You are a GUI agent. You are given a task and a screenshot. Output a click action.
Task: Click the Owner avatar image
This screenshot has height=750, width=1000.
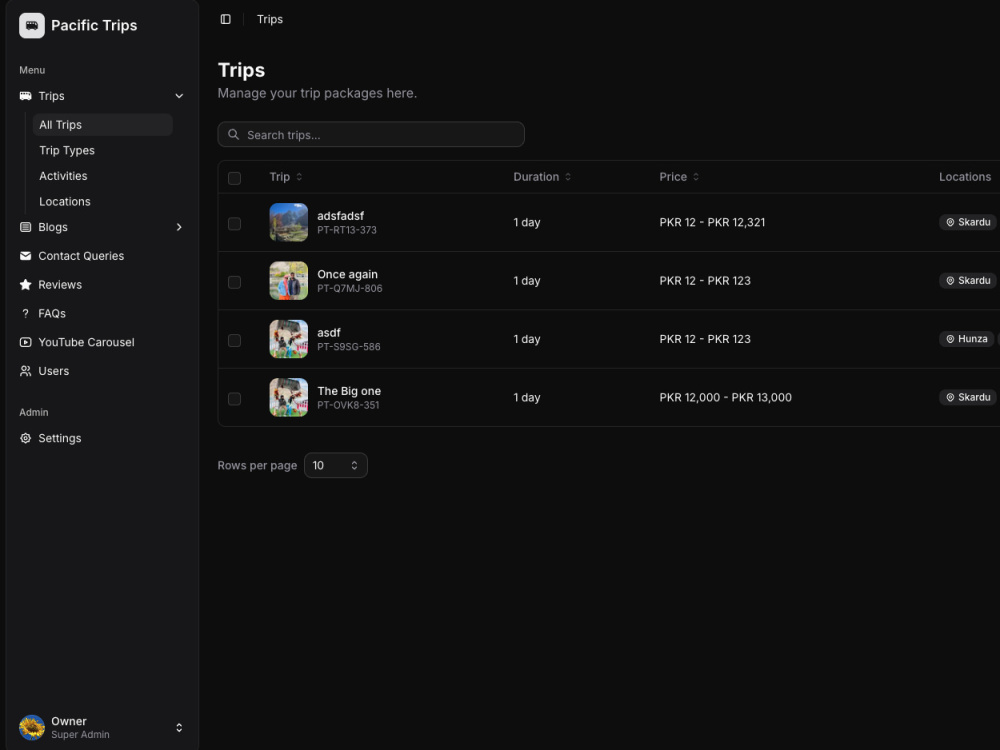32,727
